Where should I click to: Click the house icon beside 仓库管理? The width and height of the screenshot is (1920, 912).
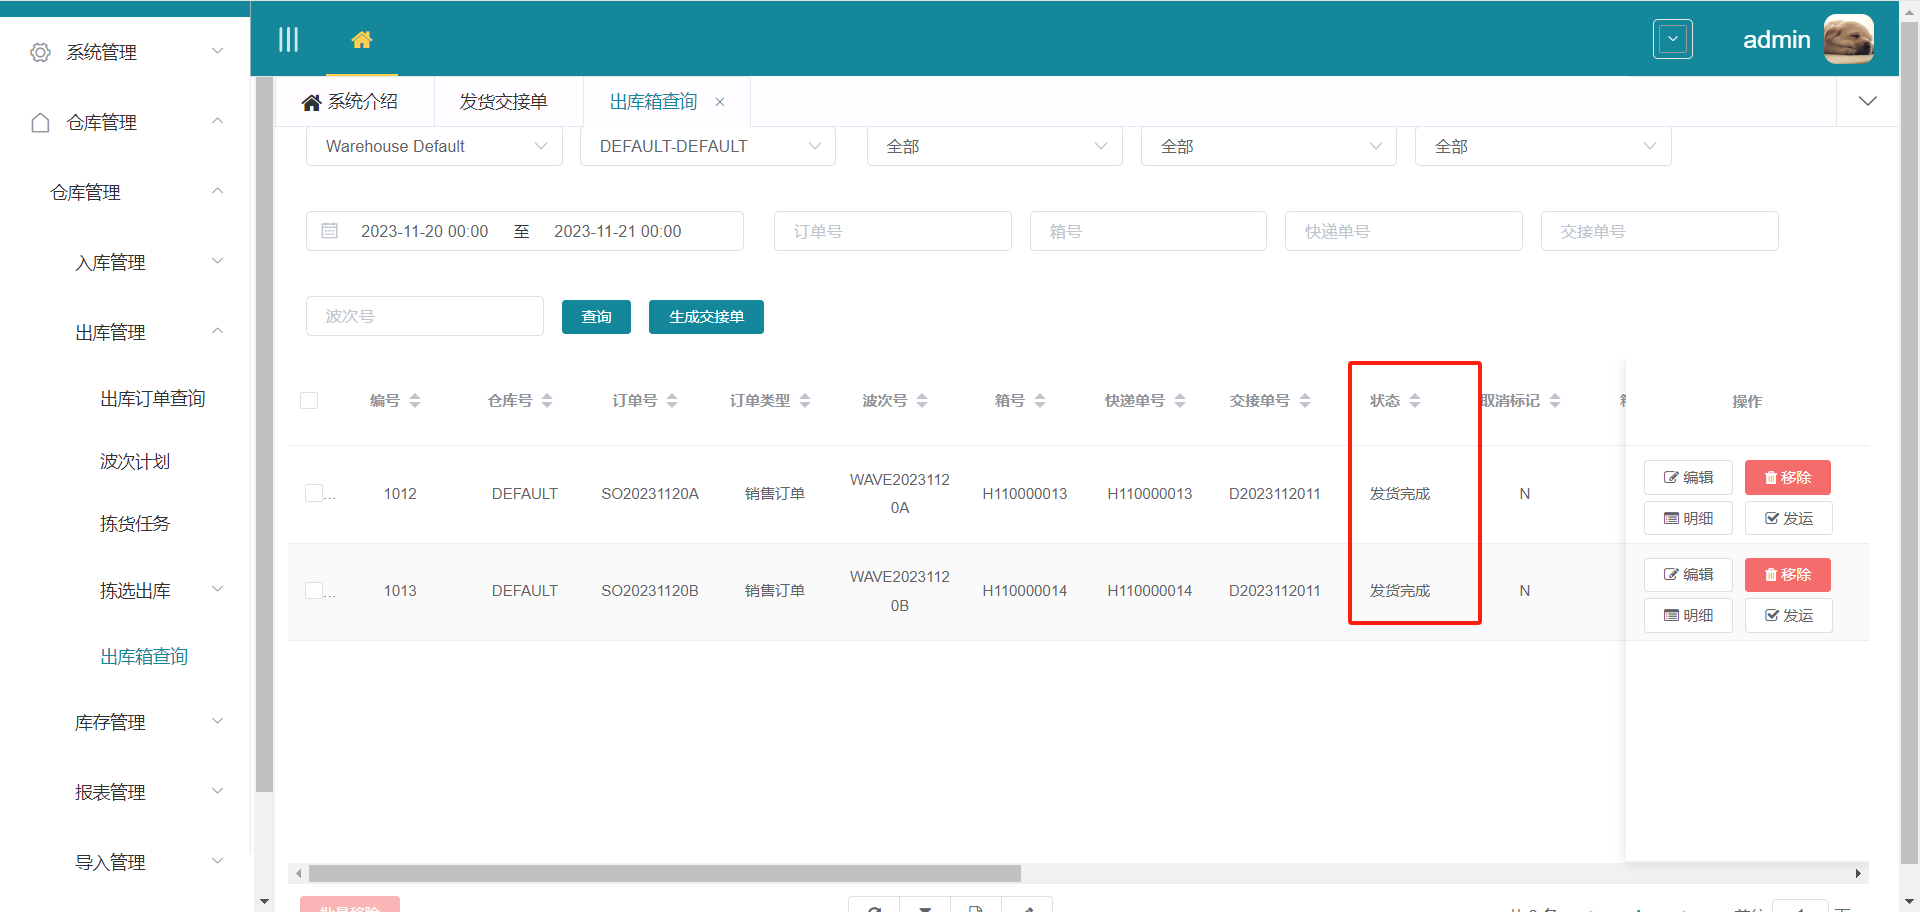pyautogui.click(x=40, y=122)
